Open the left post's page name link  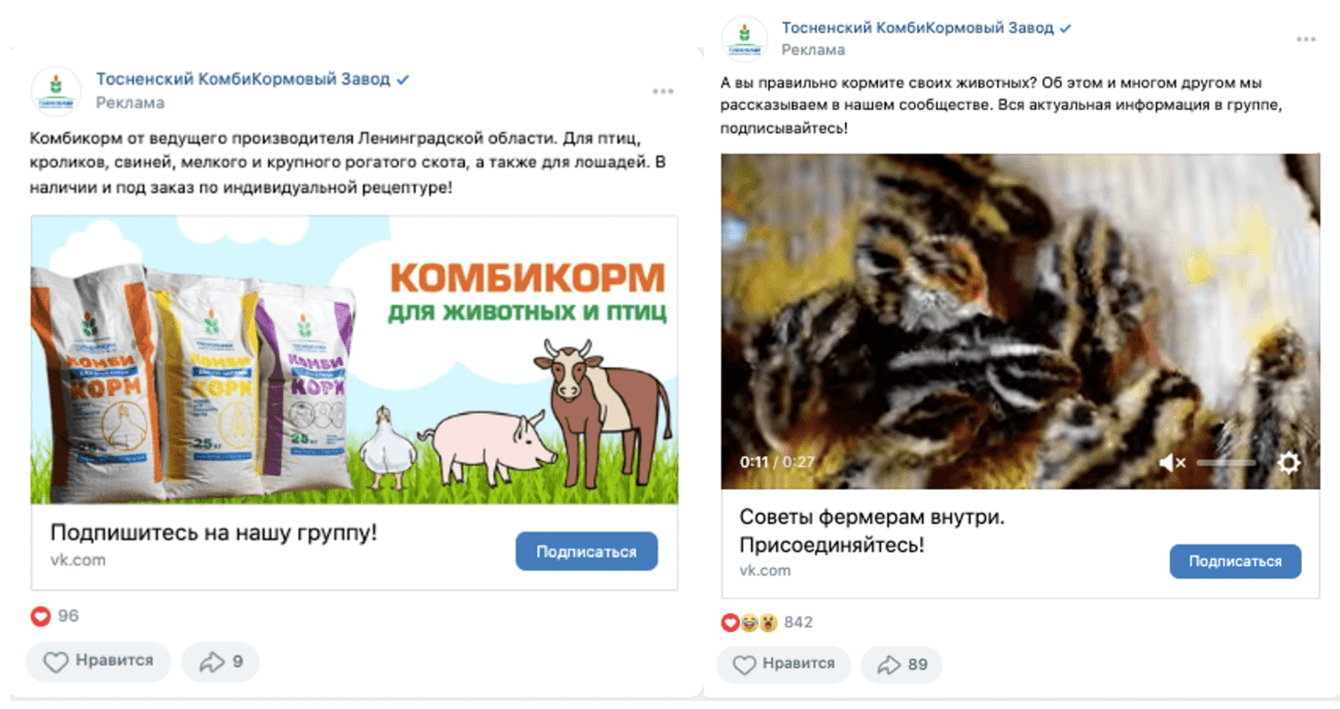coord(243,80)
